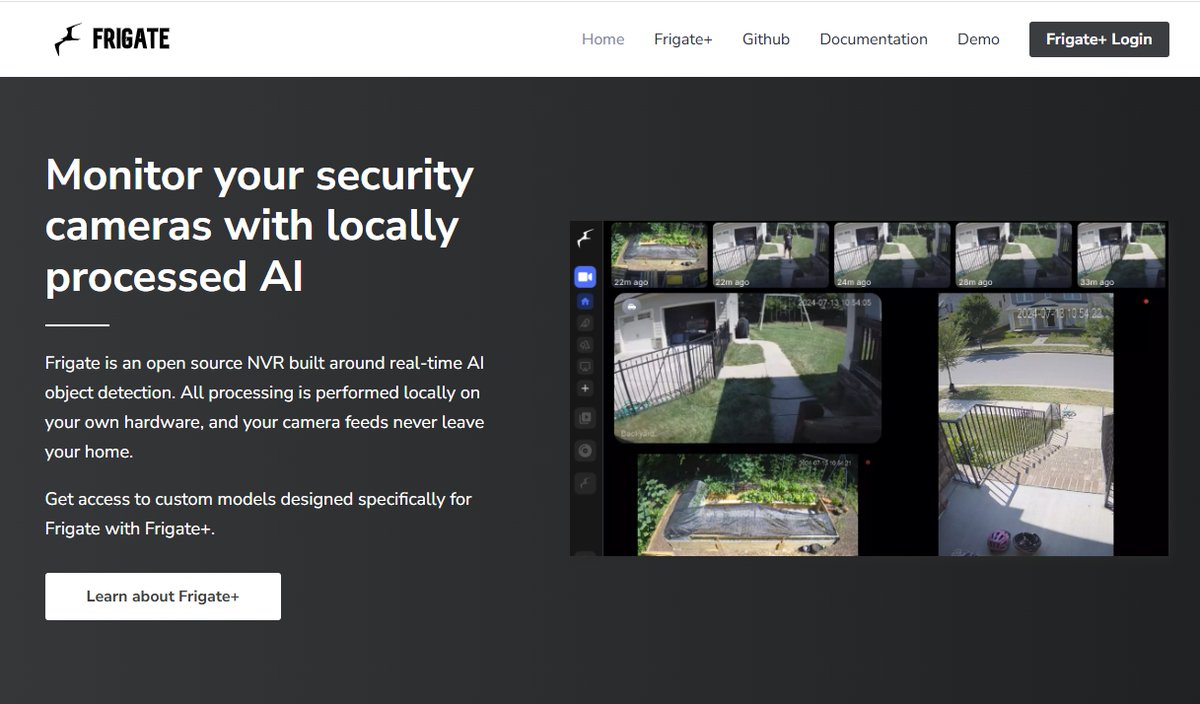Click the red dot beside garden bed camera

coord(867,462)
